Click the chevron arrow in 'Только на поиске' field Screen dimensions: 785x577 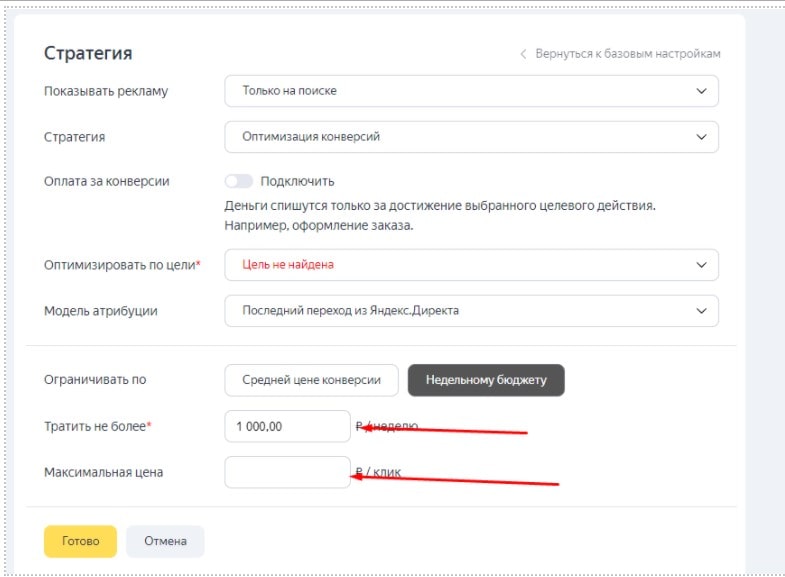pos(700,91)
